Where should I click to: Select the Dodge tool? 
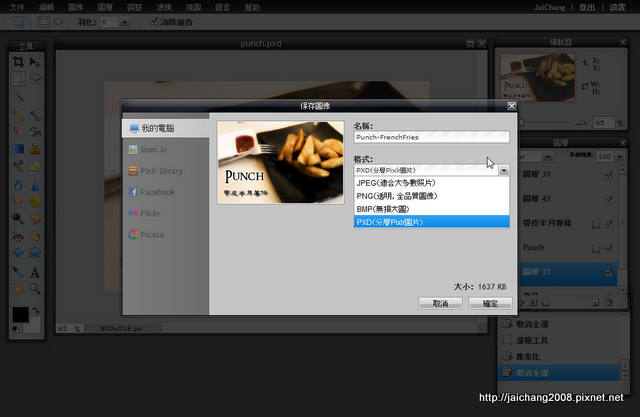18,218
